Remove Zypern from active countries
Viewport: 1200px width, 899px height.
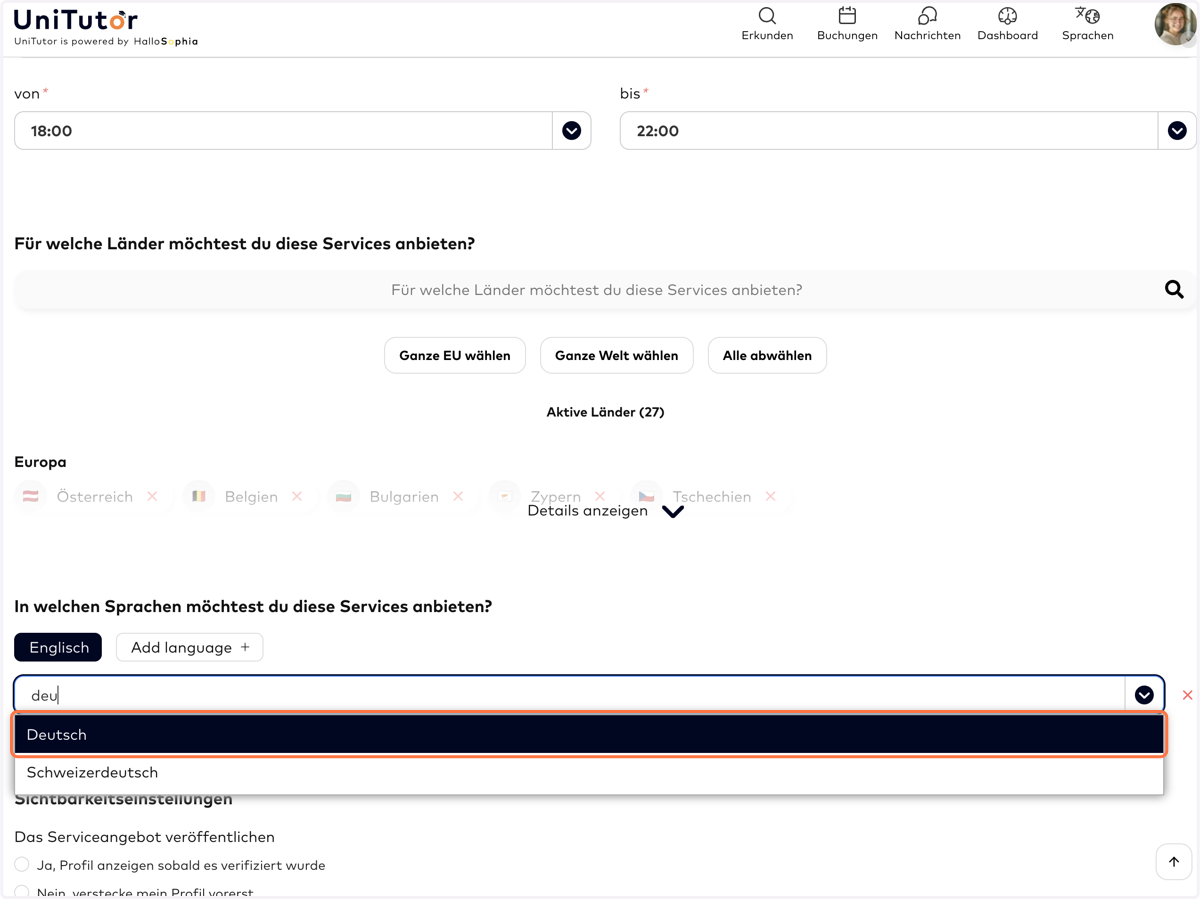pyautogui.click(x=600, y=496)
